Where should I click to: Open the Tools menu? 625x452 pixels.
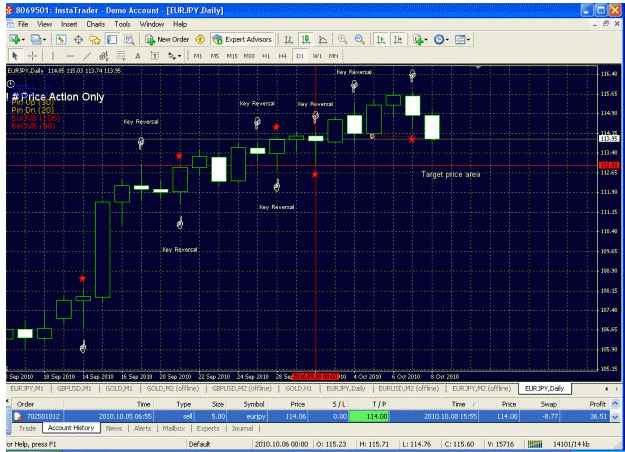coord(122,24)
